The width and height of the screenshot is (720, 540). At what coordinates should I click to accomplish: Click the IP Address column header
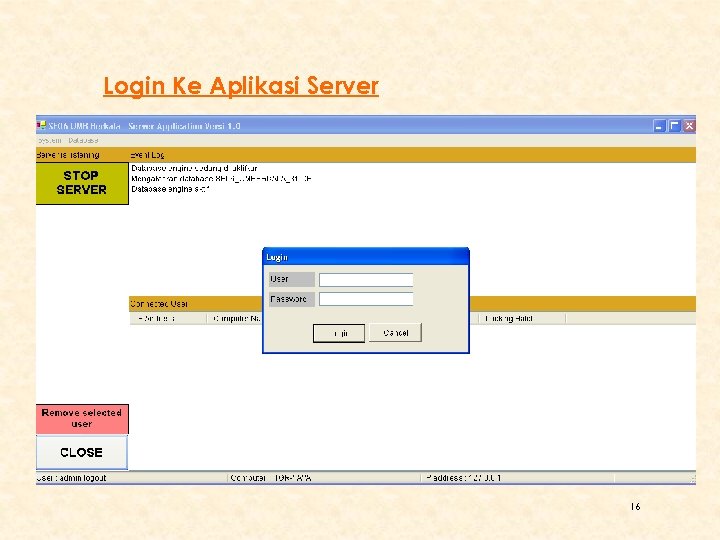[x=169, y=319]
